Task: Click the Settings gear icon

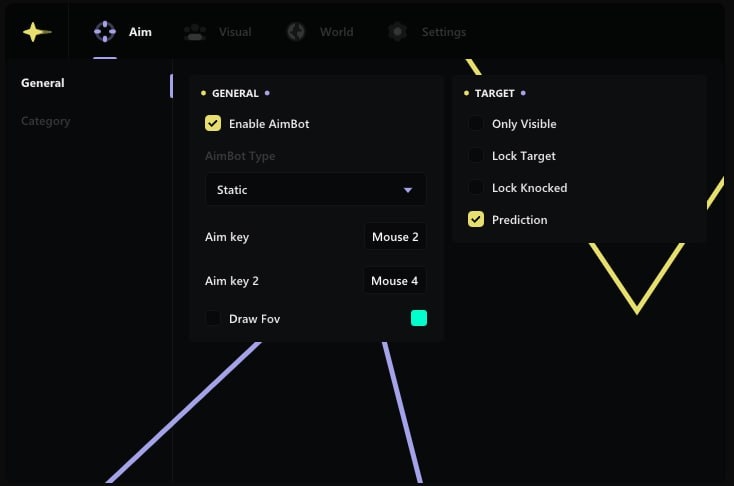Action: pyautogui.click(x=397, y=32)
